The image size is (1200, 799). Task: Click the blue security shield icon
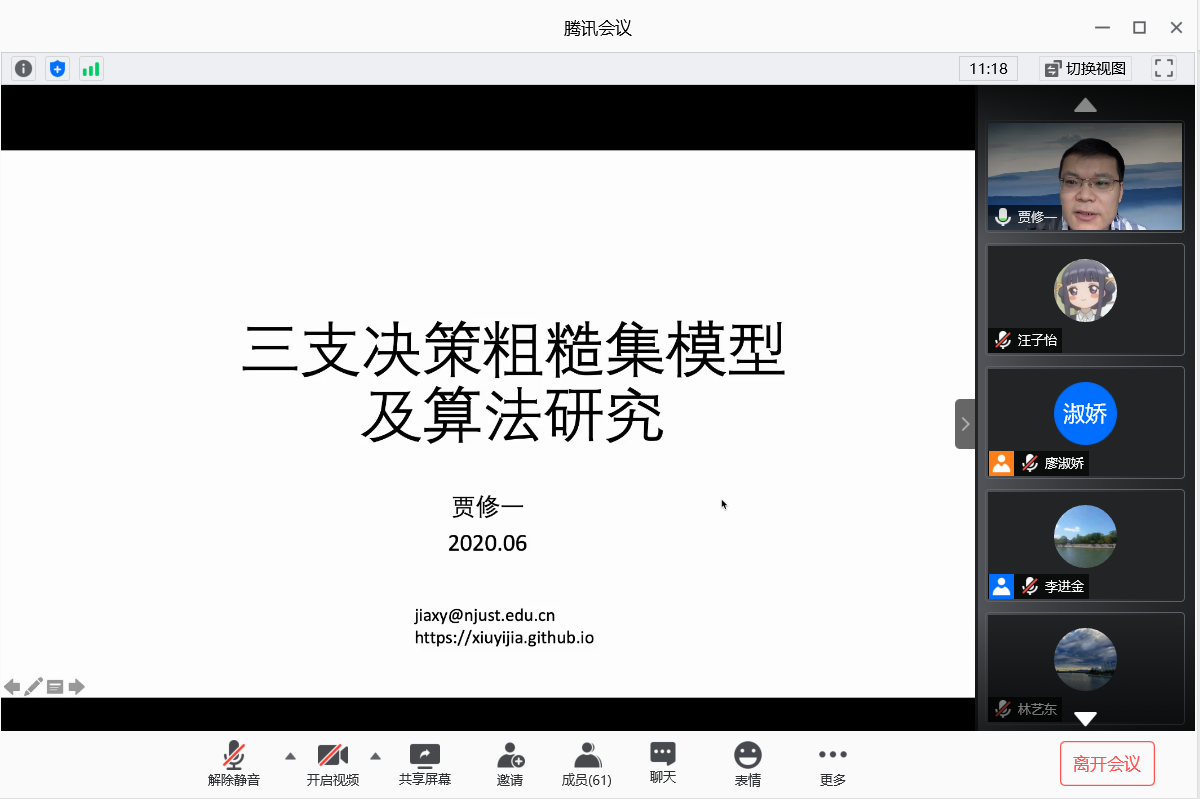[x=58, y=69]
